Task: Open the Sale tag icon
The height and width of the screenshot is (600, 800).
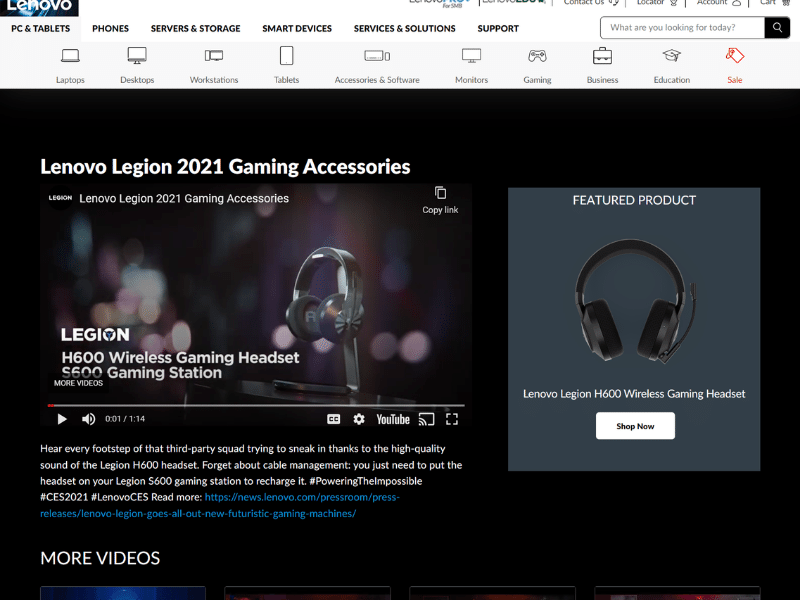Action: click(x=734, y=56)
